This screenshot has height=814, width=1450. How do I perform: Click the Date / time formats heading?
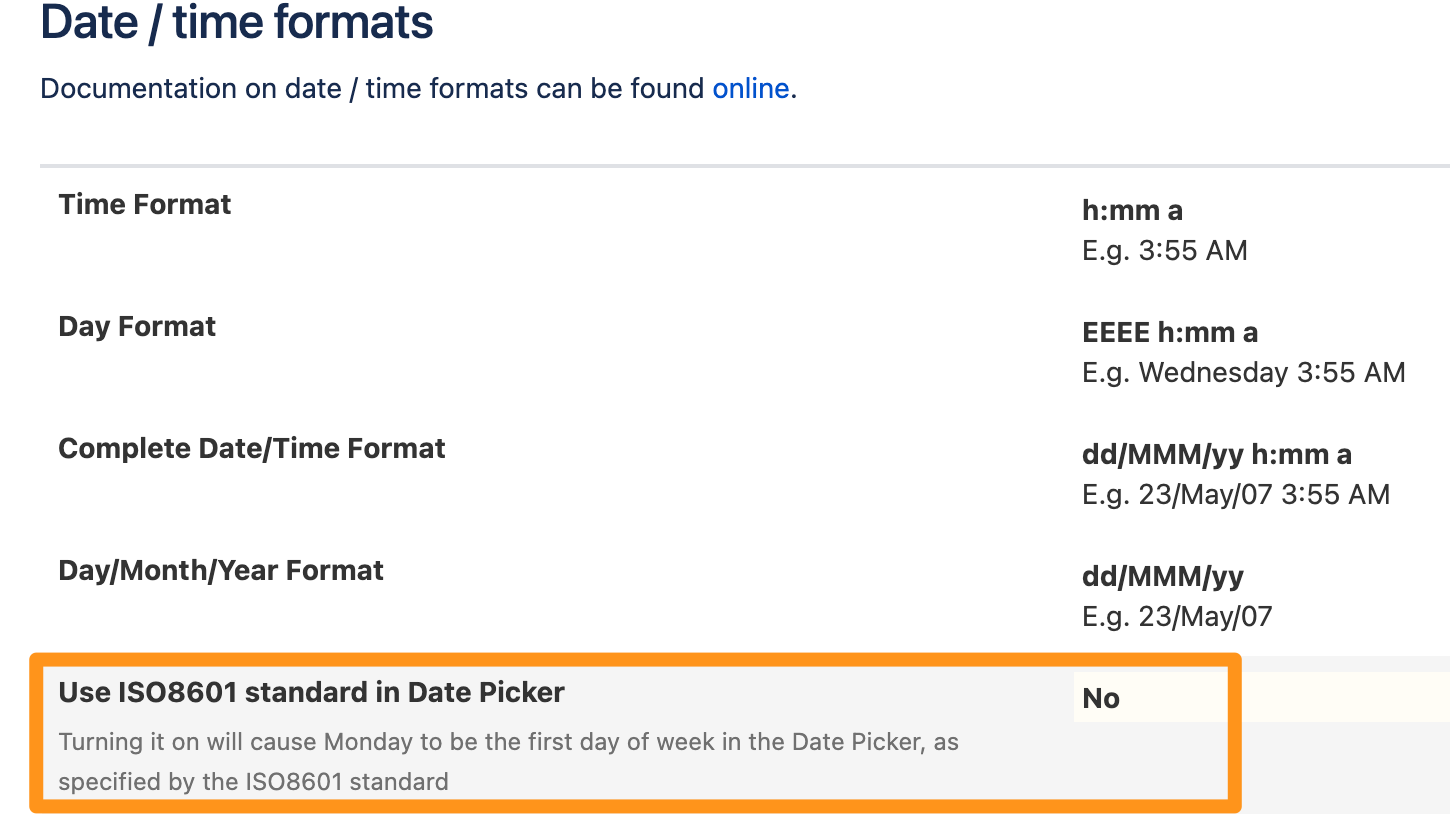(x=237, y=22)
